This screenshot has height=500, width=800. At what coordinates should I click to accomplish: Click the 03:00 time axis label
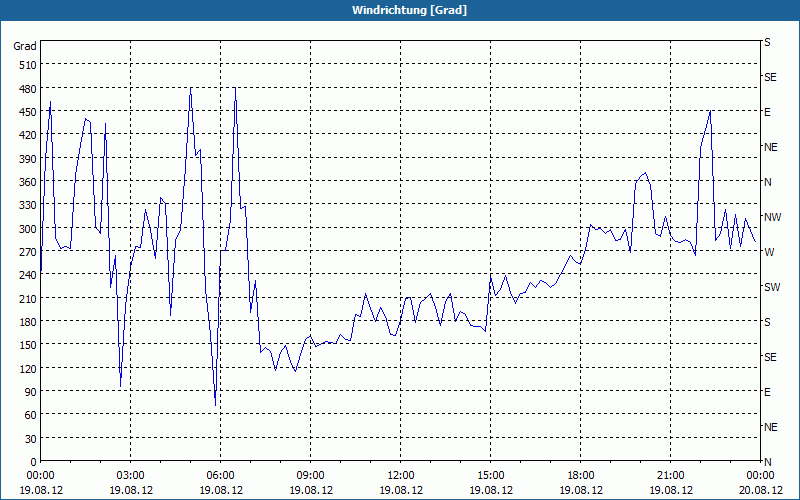coord(131,476)
